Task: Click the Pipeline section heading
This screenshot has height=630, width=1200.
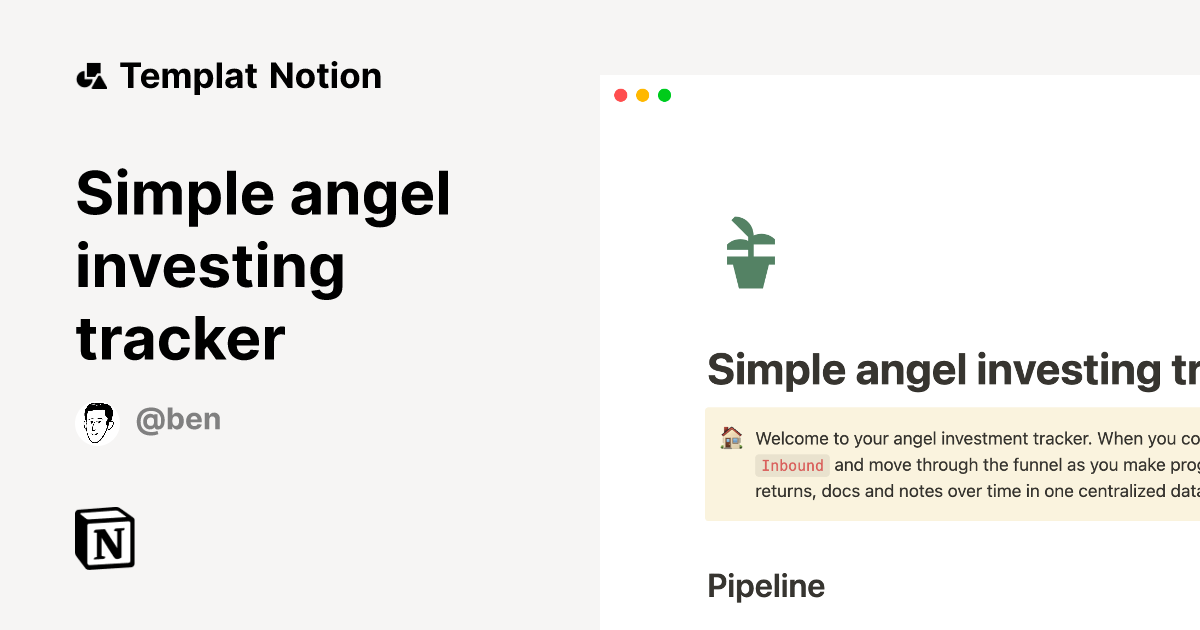Action: tap(766, 586)
